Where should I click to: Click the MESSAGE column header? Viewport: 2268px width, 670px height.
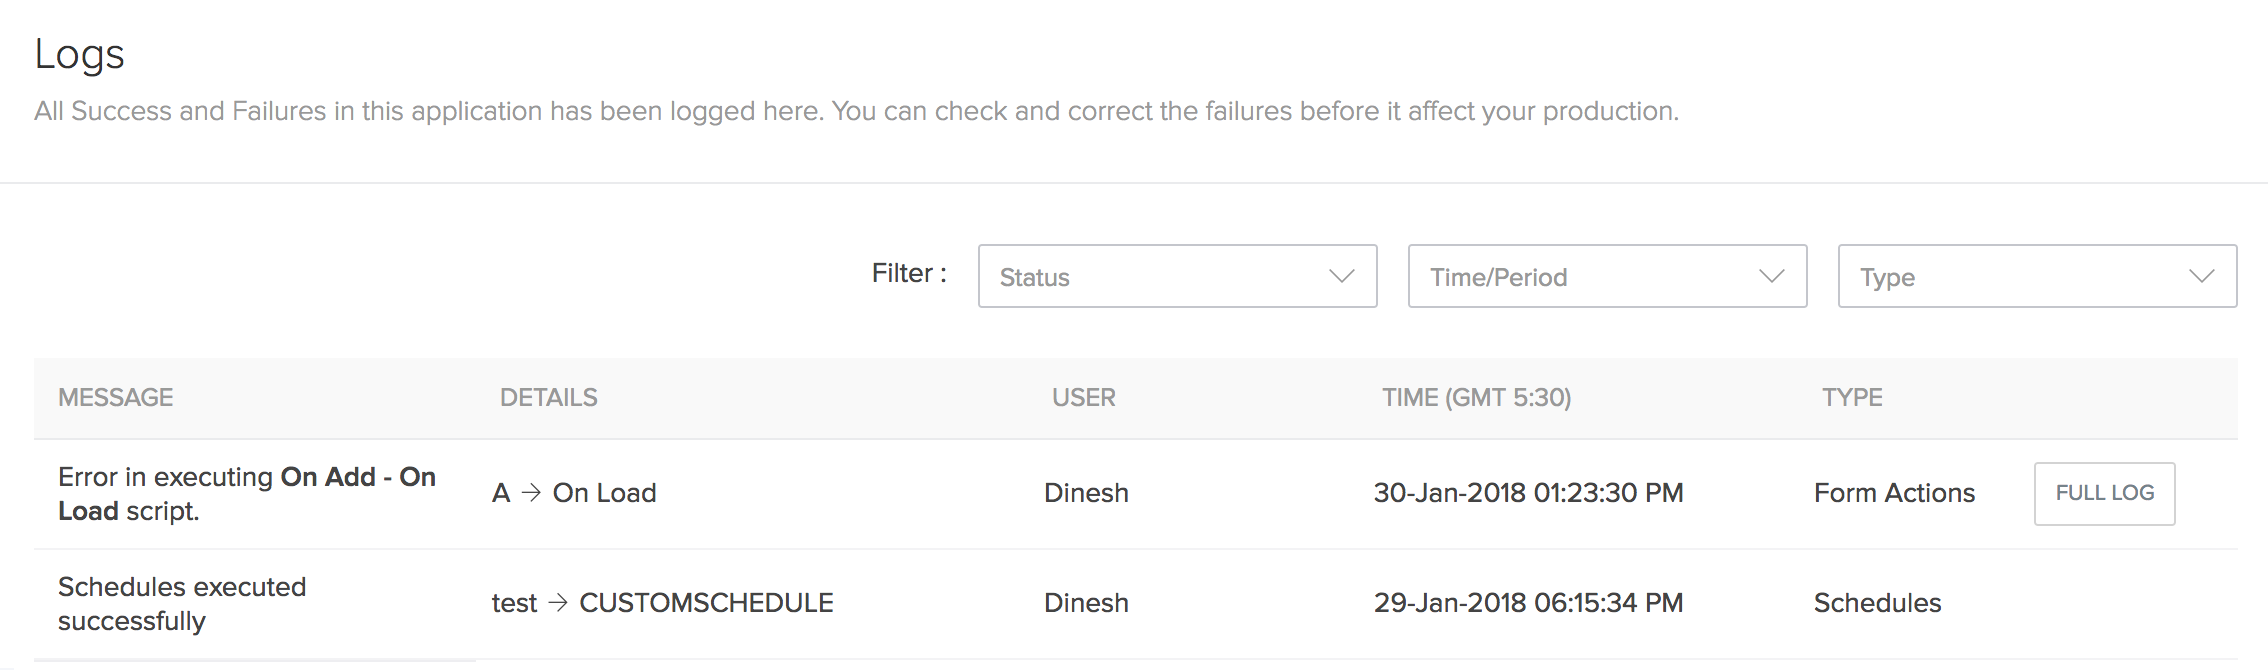(116, 398)
